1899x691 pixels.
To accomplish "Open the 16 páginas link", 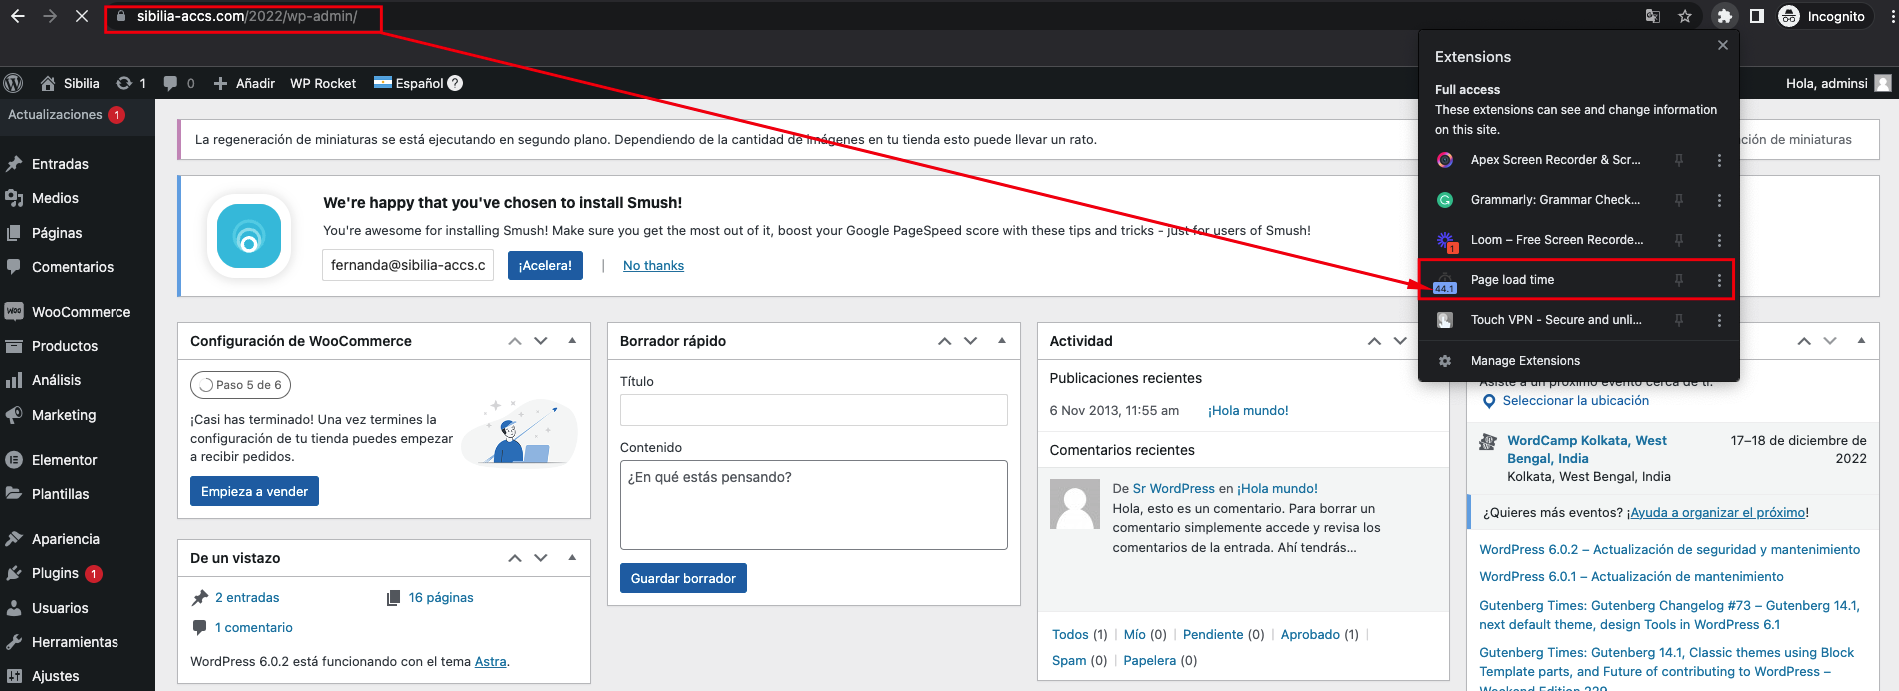I will pyautogui.click(x=441, y=597).
